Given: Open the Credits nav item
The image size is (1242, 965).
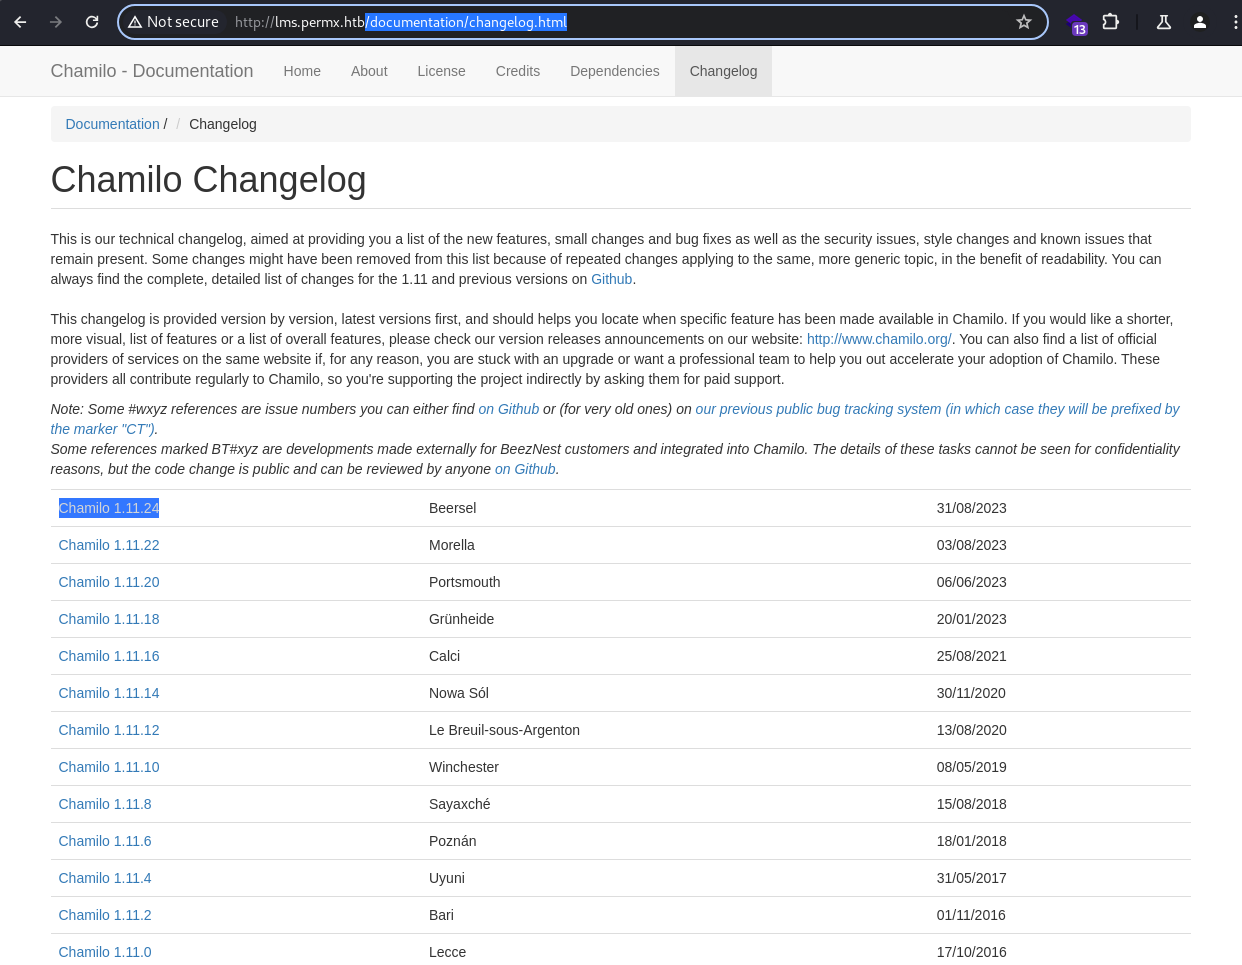Looking at the screenshot, I should tap(518, 71).
